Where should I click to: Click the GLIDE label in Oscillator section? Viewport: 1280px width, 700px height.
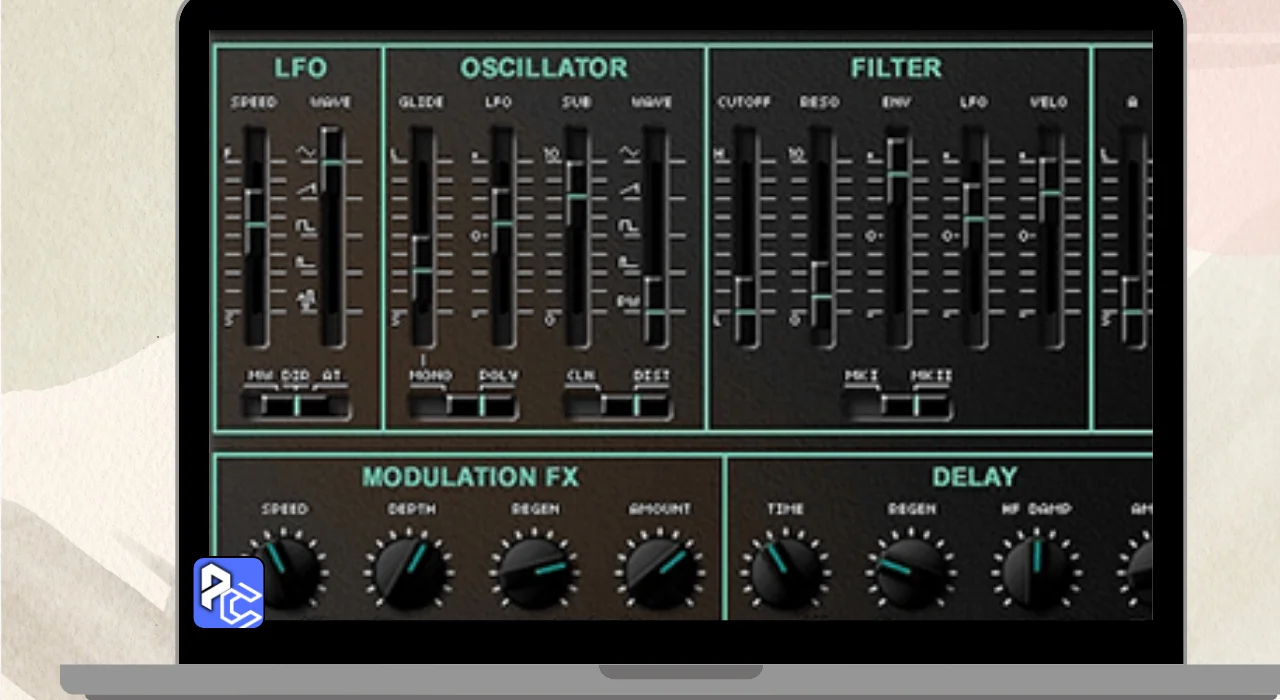tap(422, 102)
